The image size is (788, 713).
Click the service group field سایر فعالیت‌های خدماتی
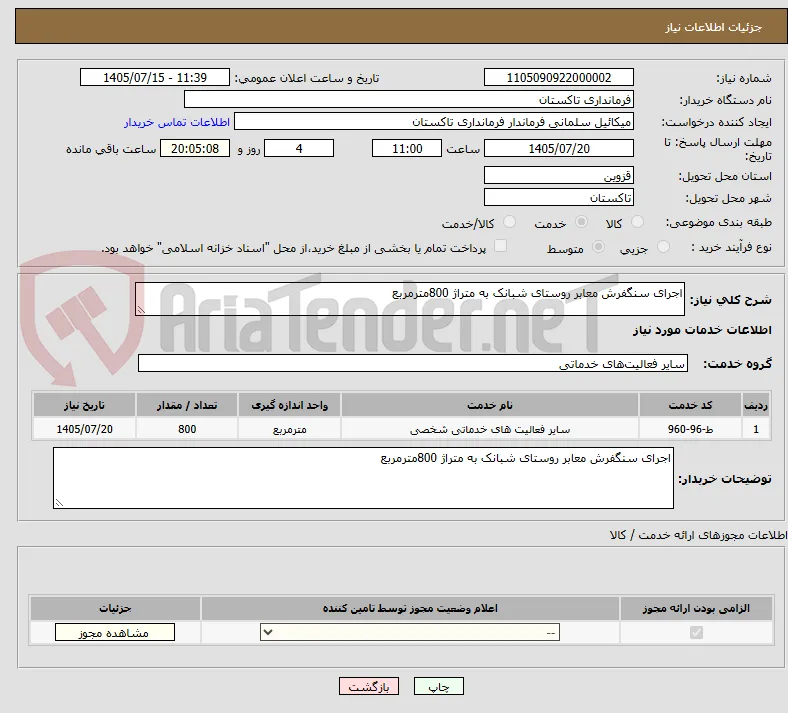(413, 363)
